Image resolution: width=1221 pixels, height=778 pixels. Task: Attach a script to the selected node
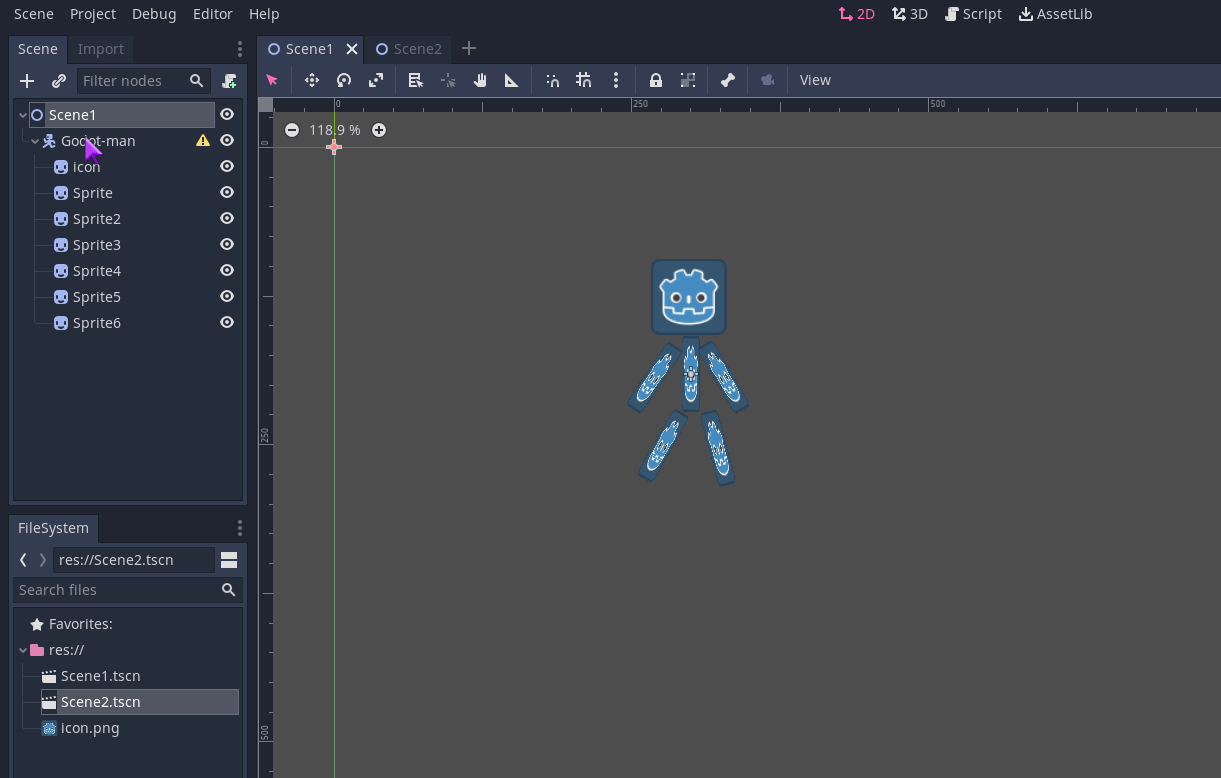(229, 81)
